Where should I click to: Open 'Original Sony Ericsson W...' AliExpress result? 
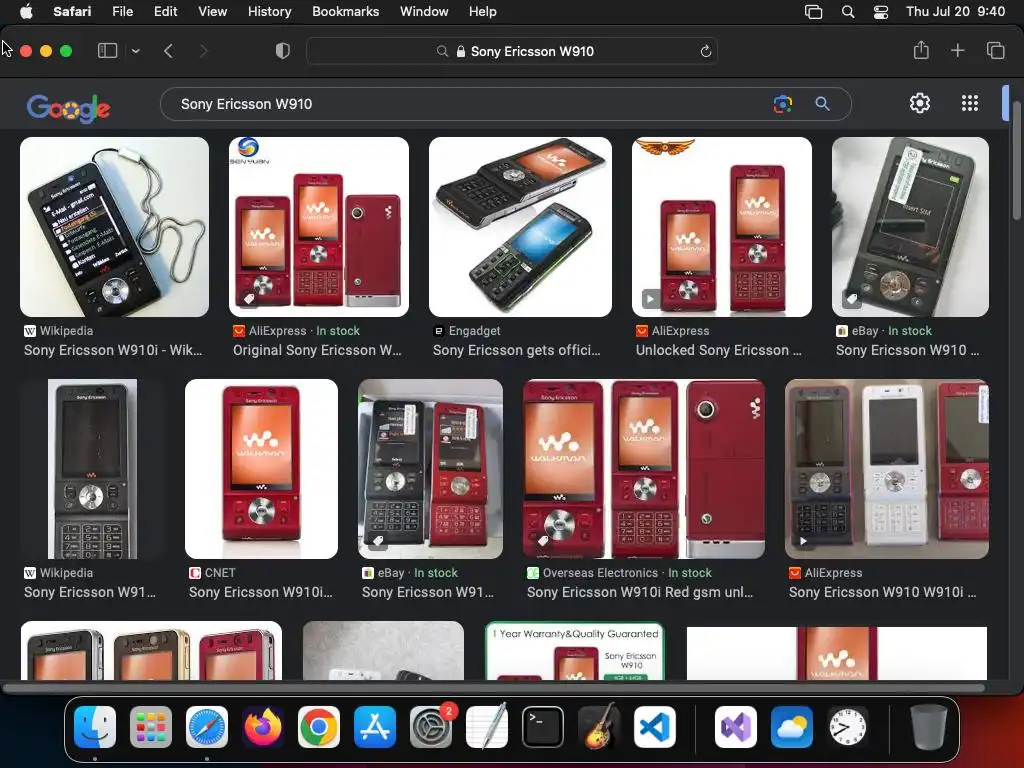click(x=317, y=350)
